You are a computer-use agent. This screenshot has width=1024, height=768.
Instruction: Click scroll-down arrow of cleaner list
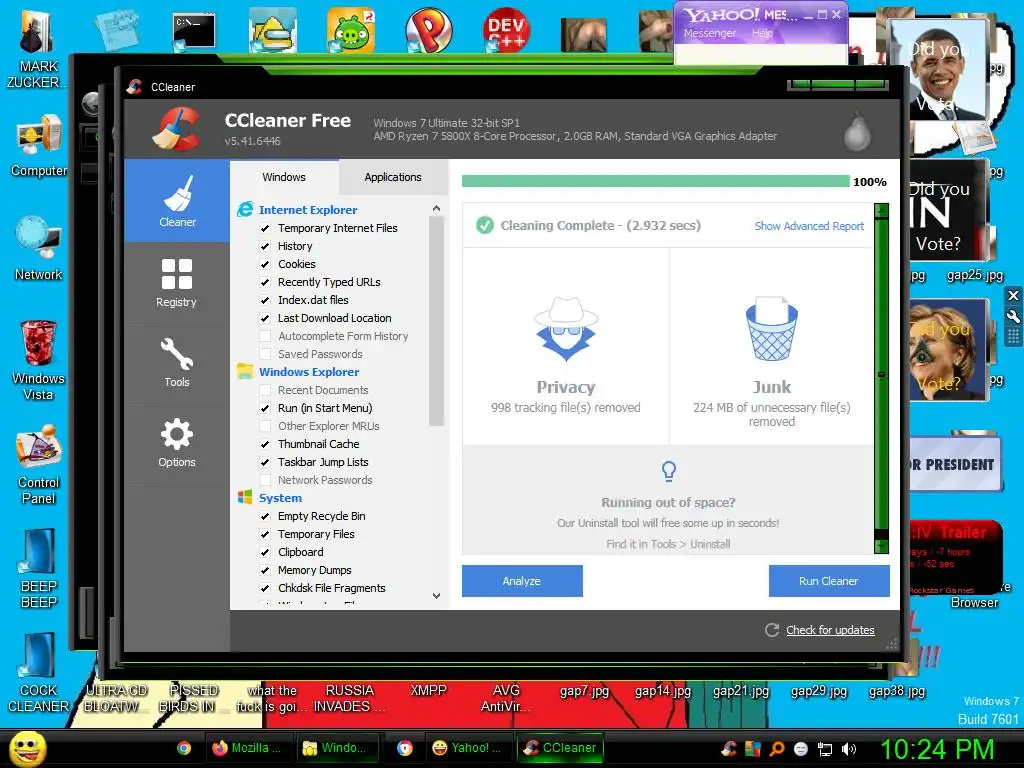[x=436, y=596]
